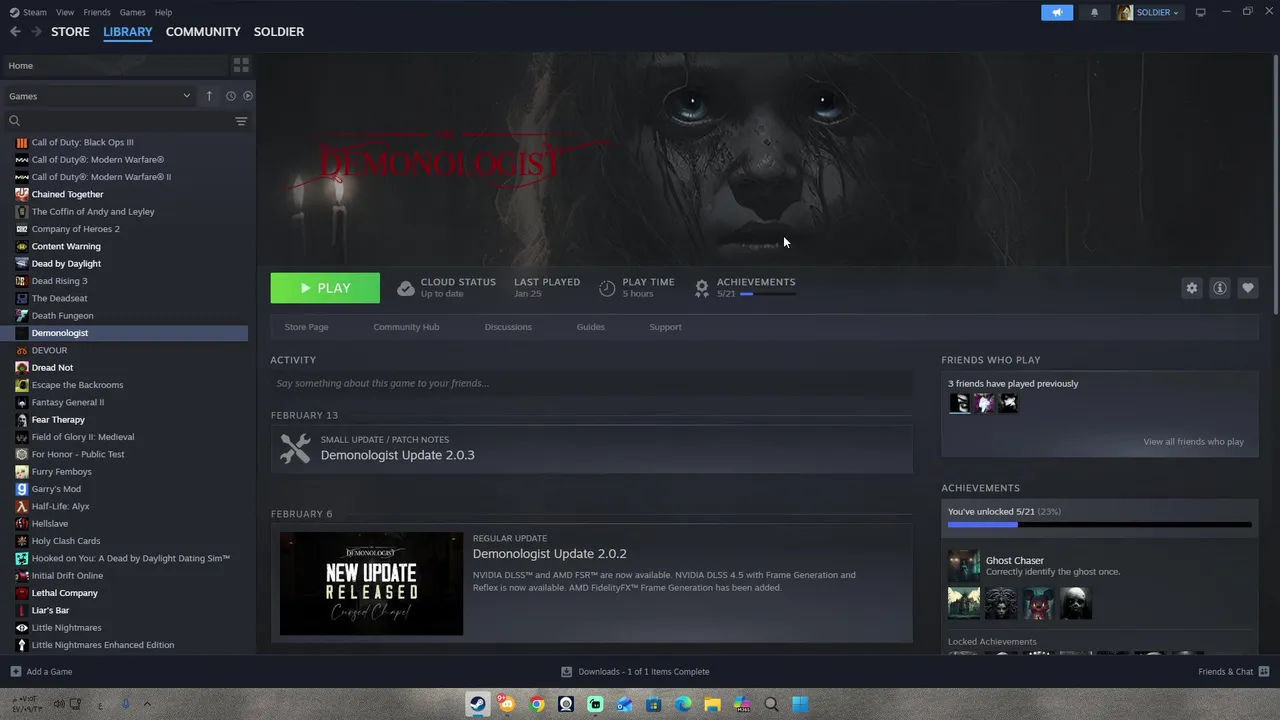This screenshot has width=1280, height=720.
Task: Toggle recent activity clock filter
Action: tap(231, 96)
